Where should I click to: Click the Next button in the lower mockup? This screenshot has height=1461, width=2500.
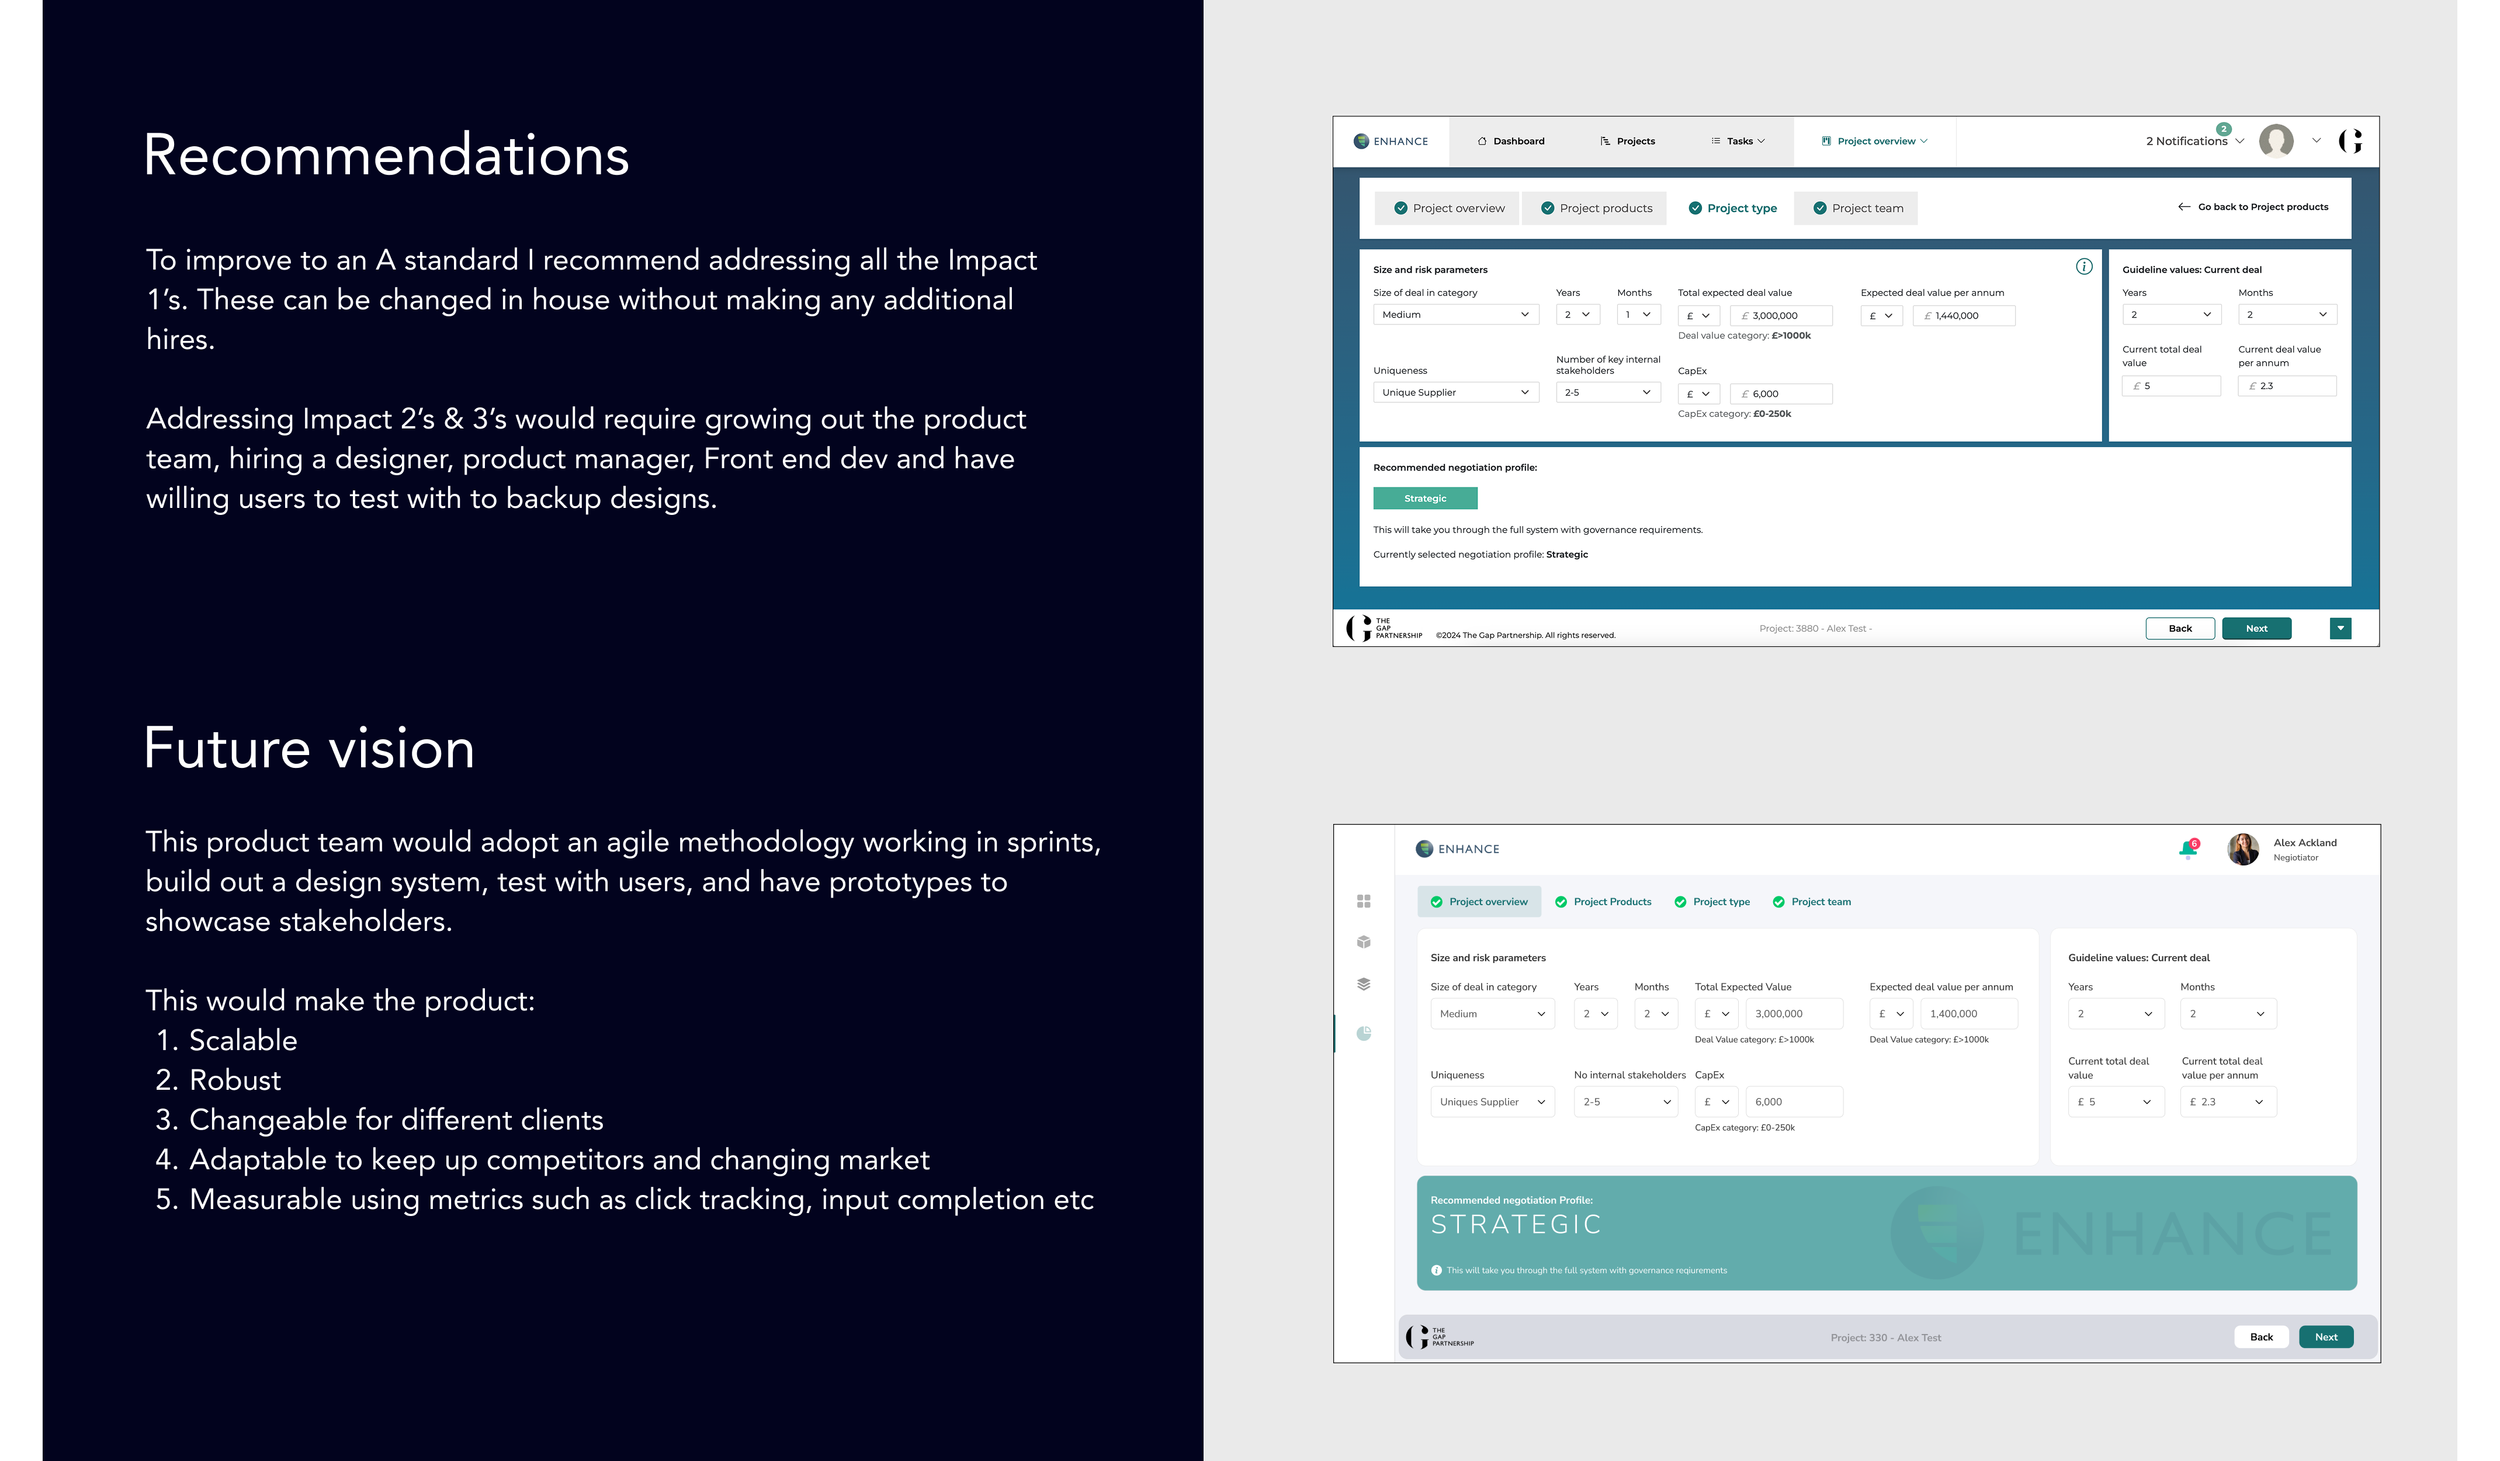point(2326,1337)
